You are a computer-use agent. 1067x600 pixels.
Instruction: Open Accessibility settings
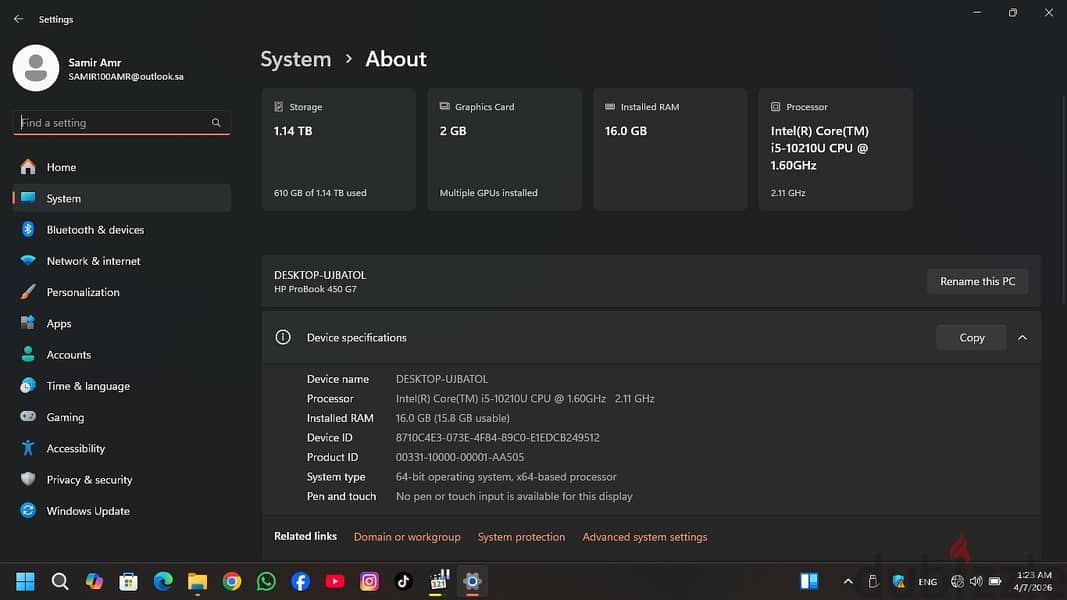pos(121,448)
